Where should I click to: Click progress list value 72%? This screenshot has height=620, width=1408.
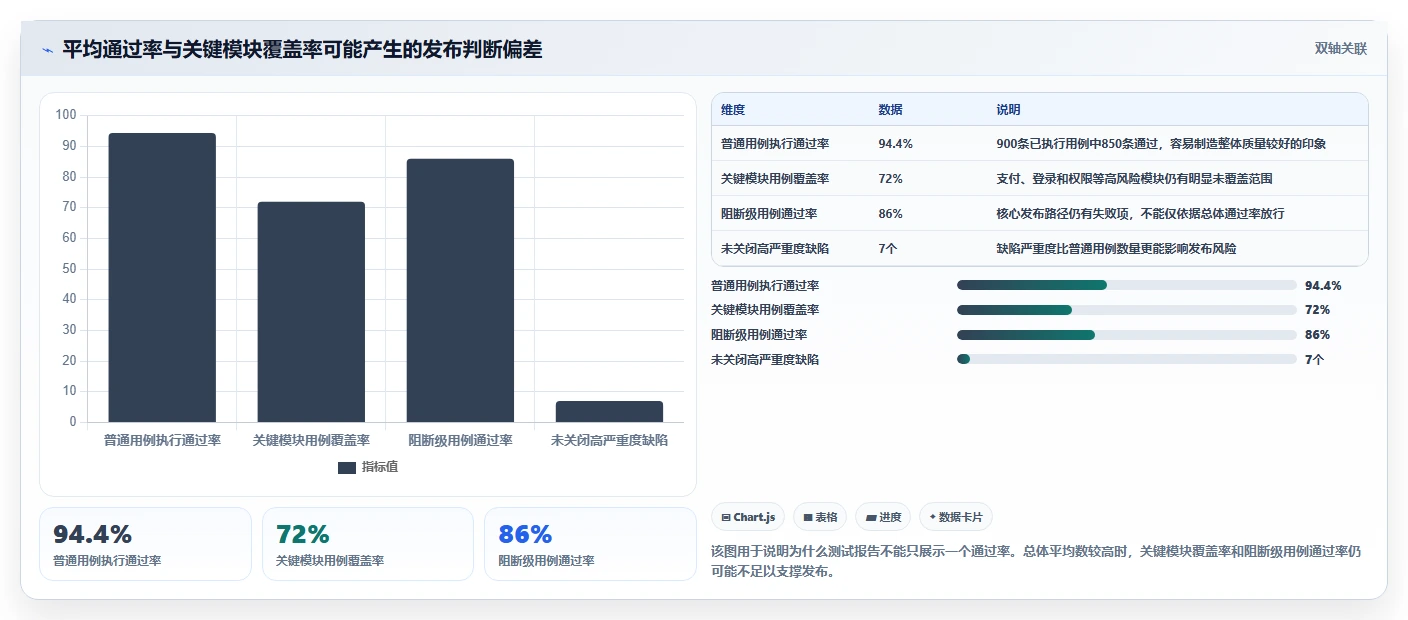pyautogui.click(x=1317, y=310)
